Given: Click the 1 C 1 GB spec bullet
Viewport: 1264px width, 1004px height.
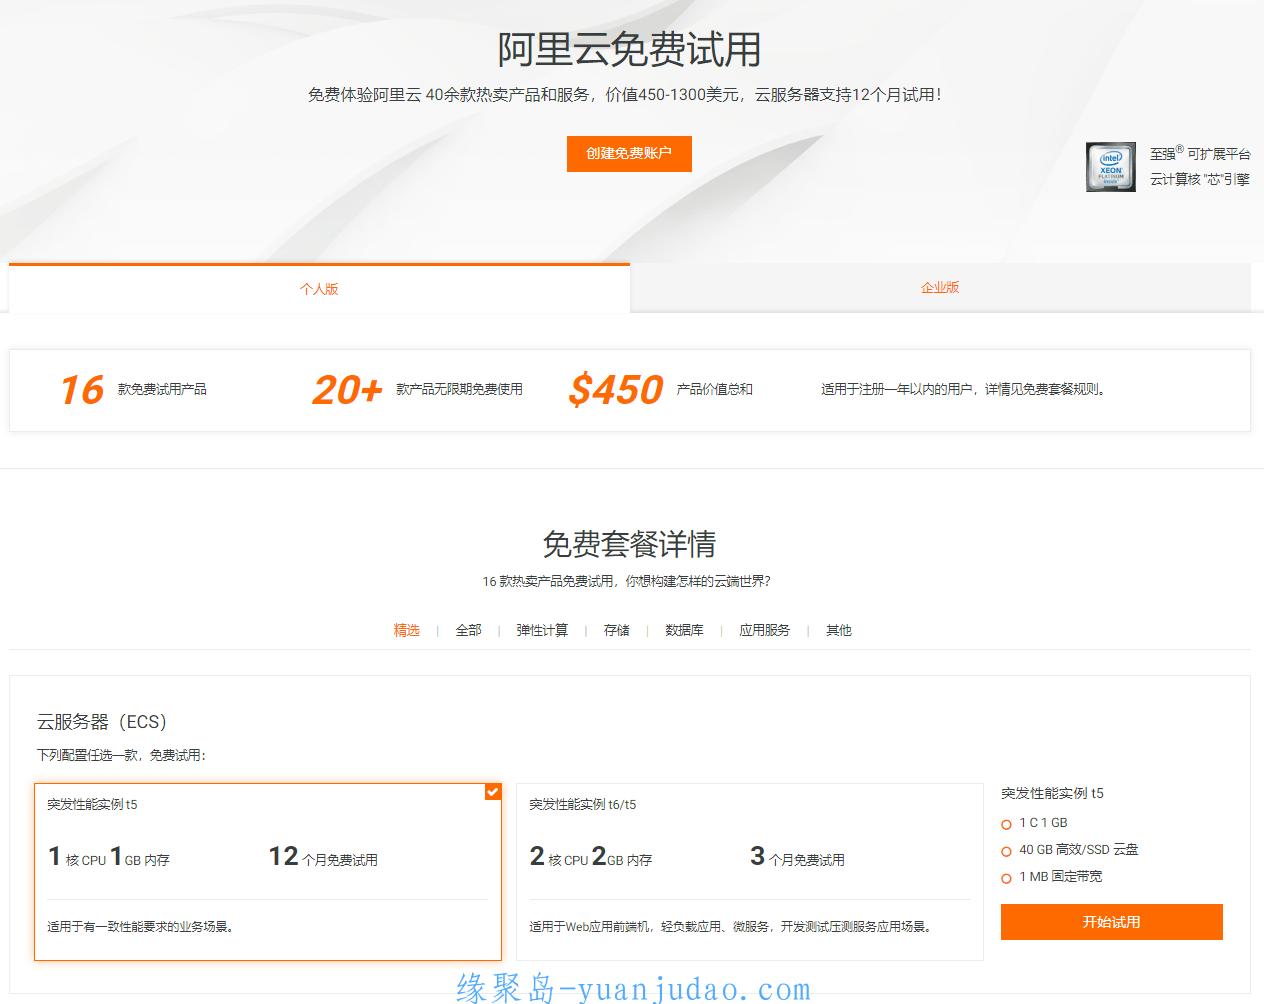Looking at the screenshot, I should (1035, 823).
